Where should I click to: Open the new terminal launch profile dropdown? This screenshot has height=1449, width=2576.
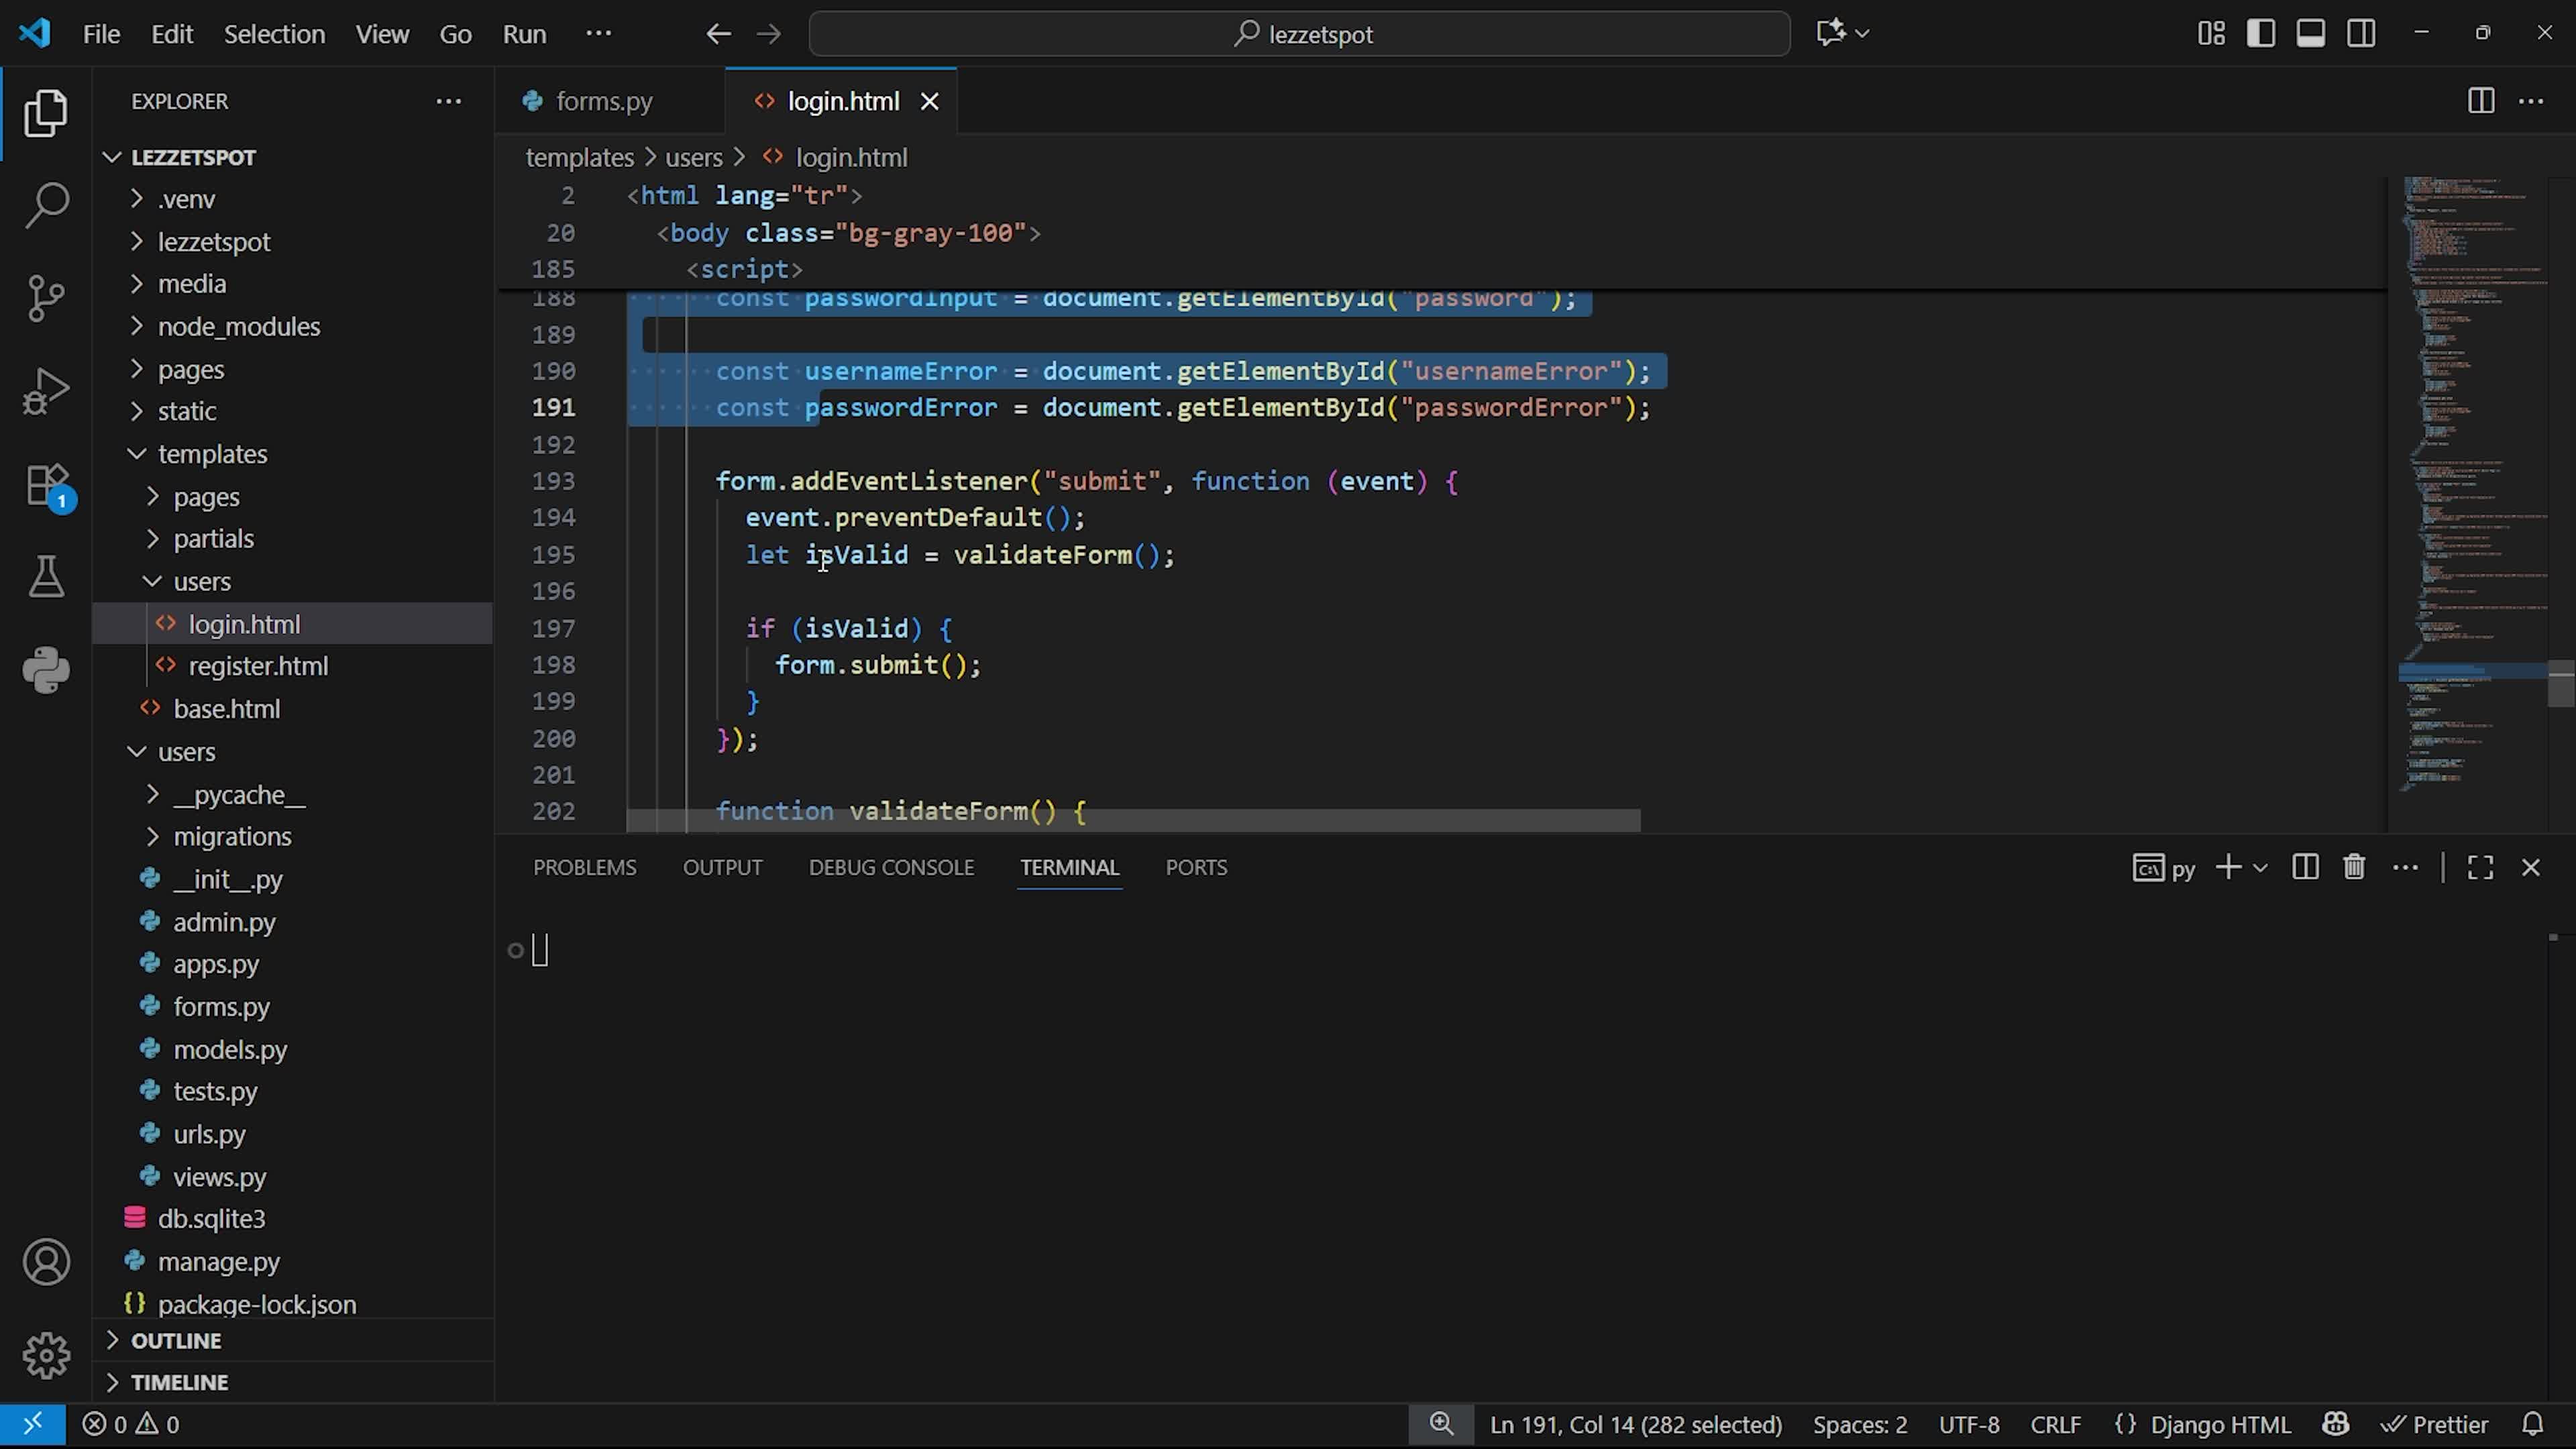point(2260,867)
